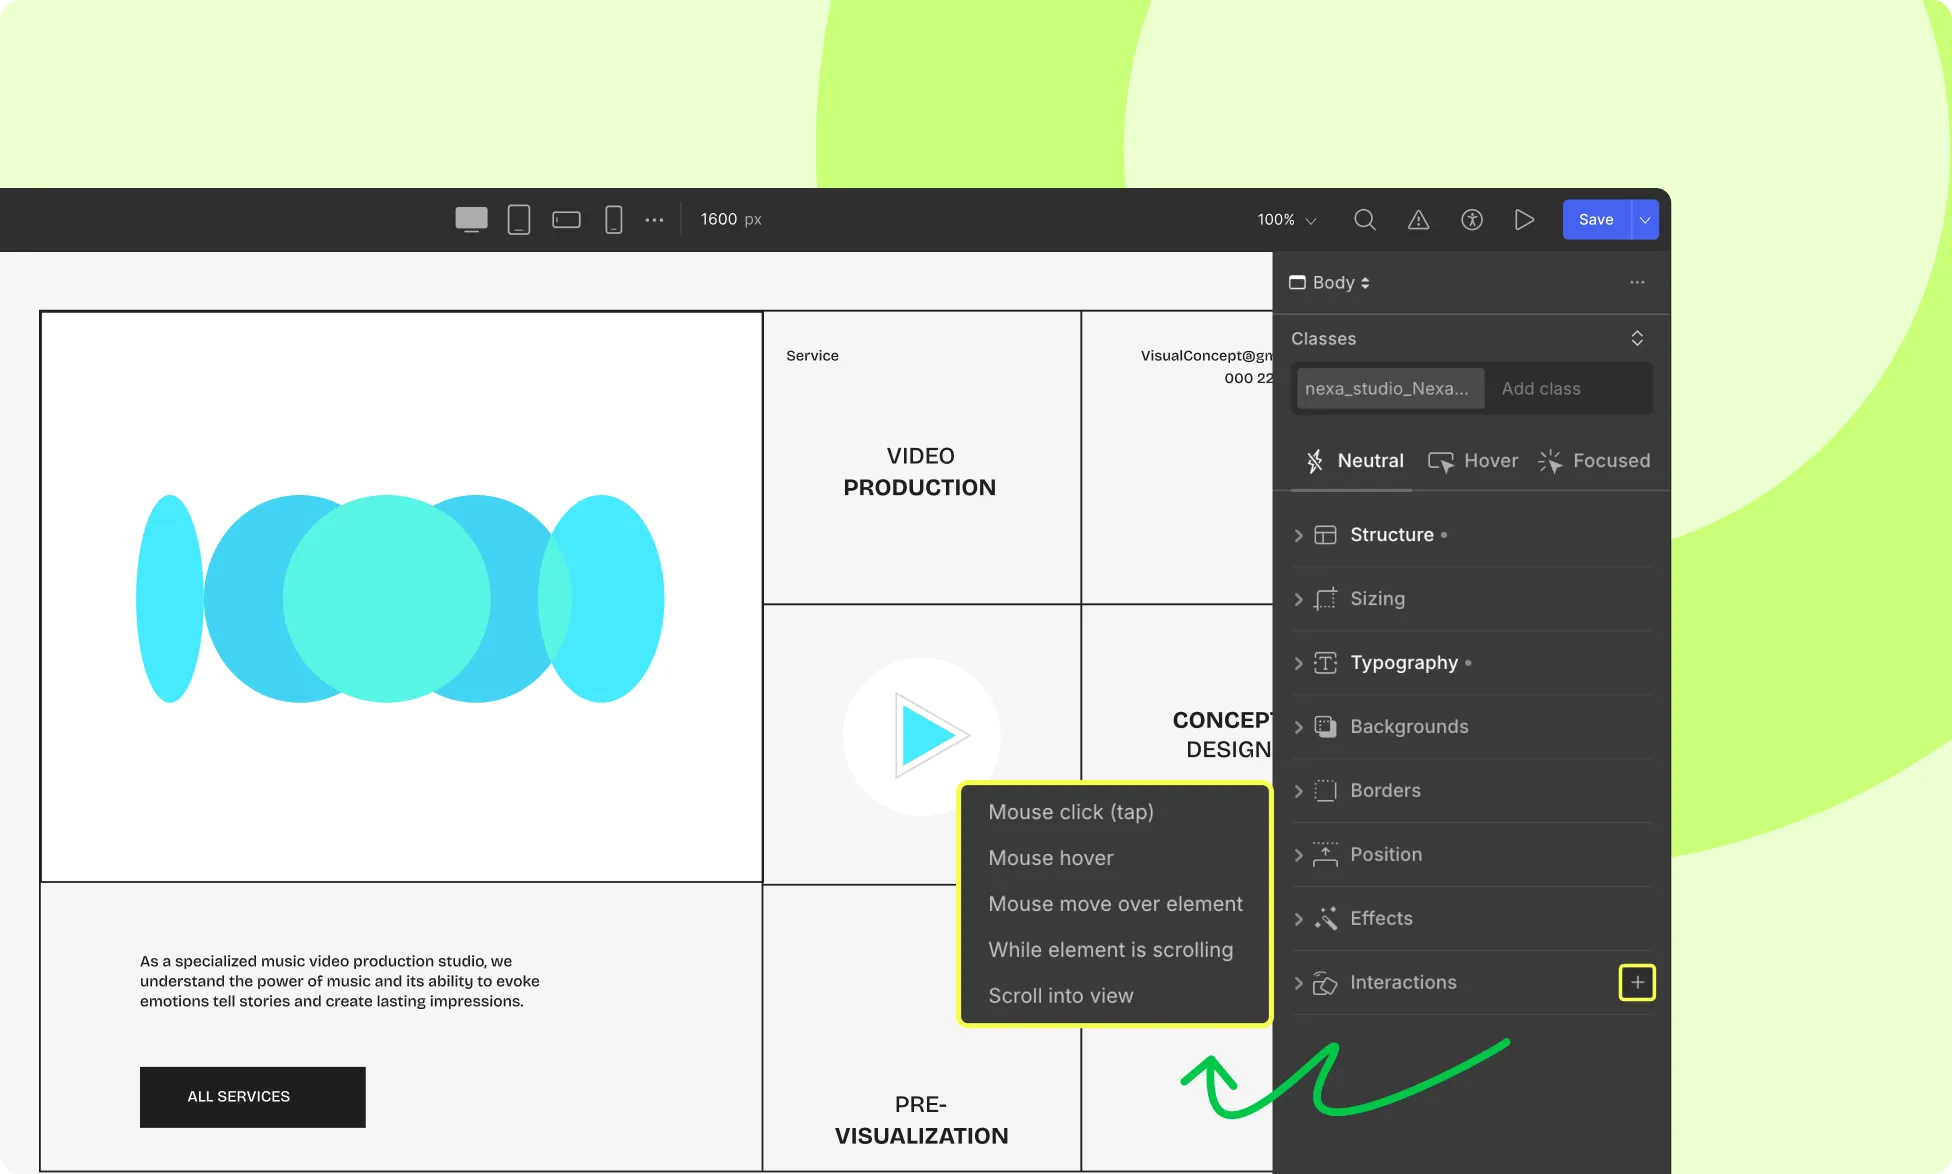This screenshot has width=1952, height=1174.
Task: Click the Body element window icon
Action: (x=1297, y=282)
